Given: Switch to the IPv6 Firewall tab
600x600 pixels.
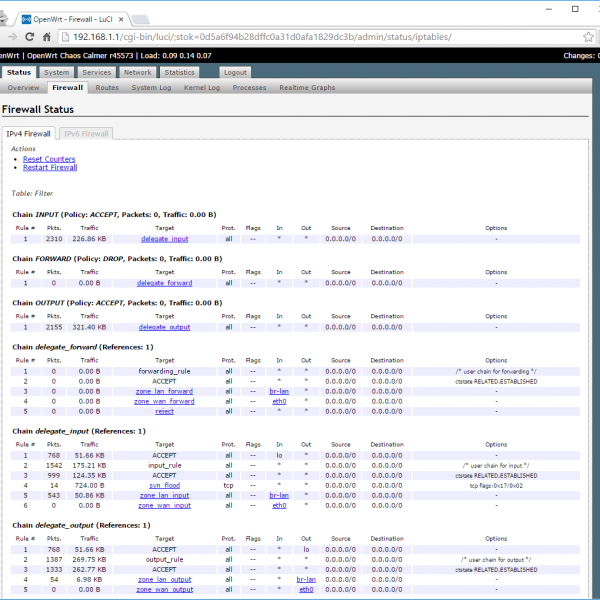Looking at the screenshot, I should [86, 133].
